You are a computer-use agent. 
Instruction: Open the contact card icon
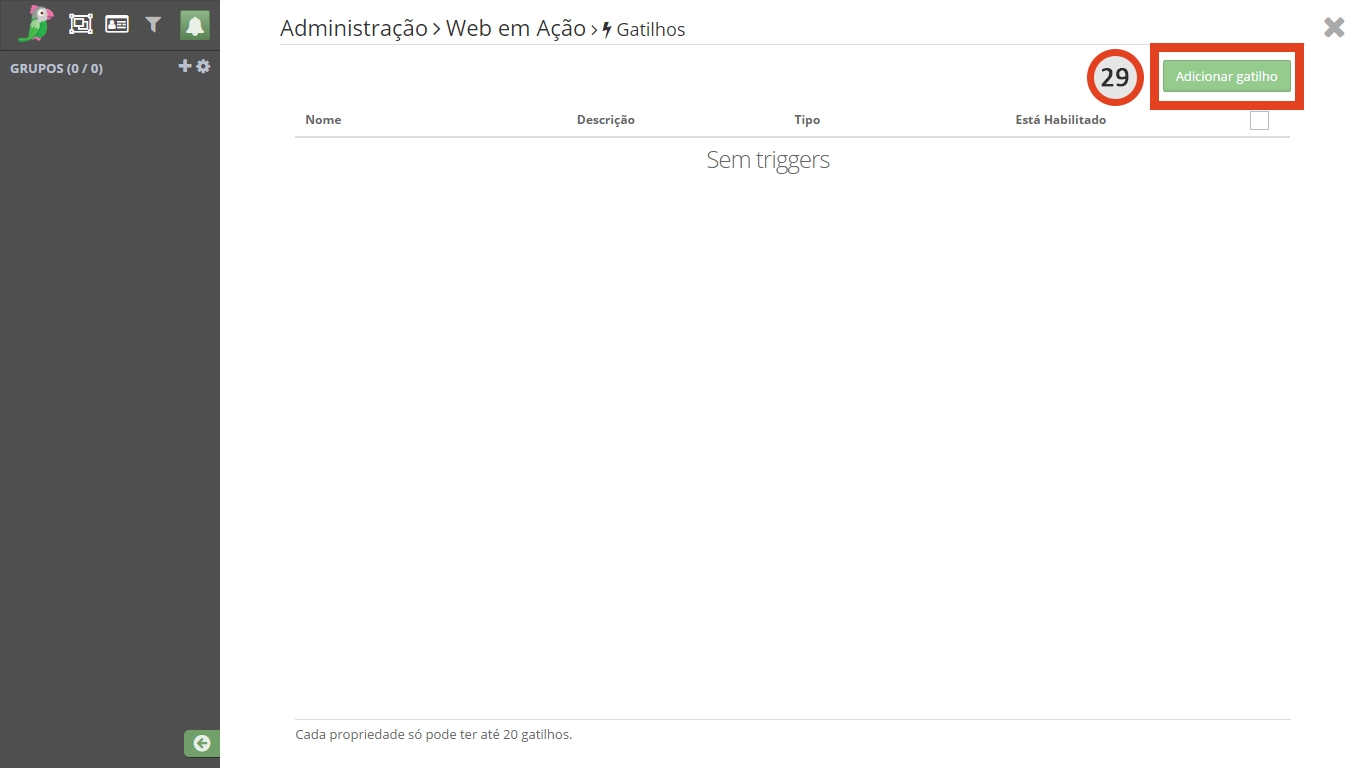(117, 24)
